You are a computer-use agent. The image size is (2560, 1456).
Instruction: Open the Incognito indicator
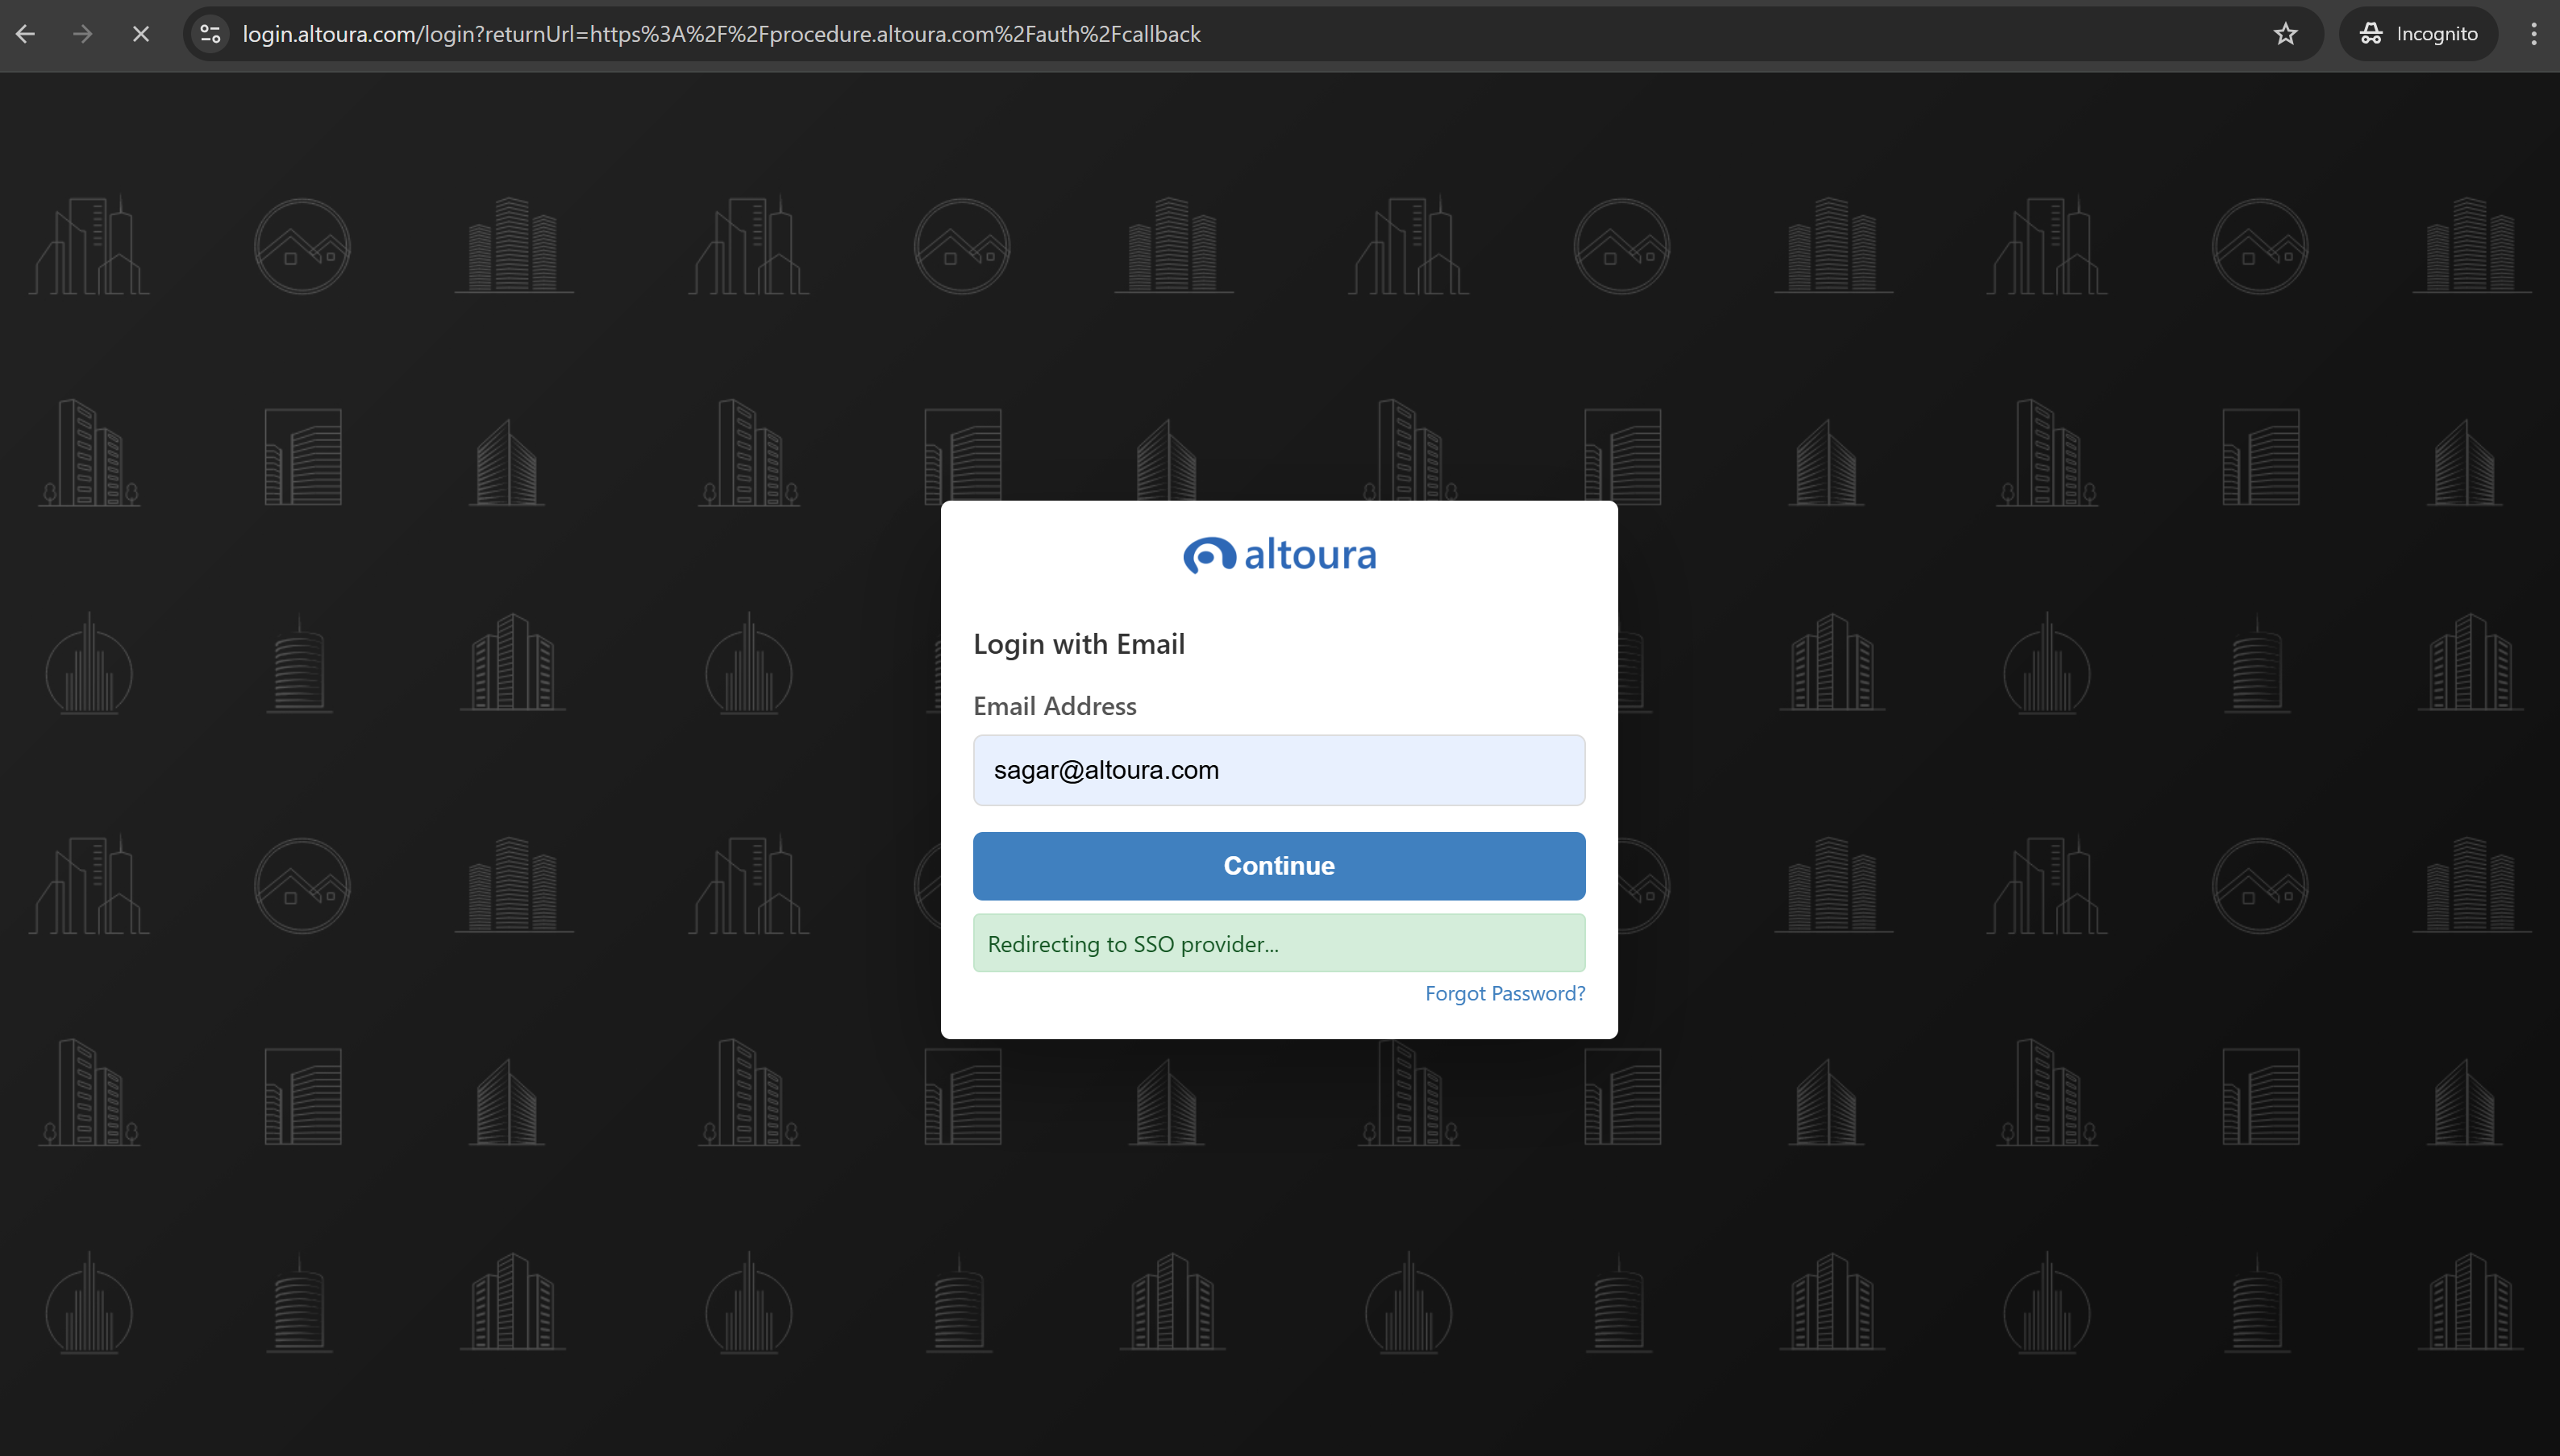2418,34
